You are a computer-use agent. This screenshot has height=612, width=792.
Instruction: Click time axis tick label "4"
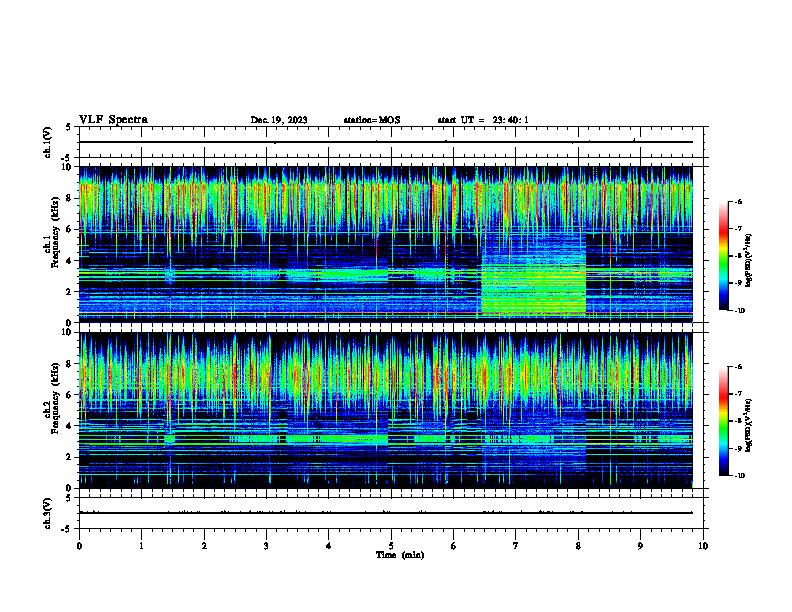[329, 546]
